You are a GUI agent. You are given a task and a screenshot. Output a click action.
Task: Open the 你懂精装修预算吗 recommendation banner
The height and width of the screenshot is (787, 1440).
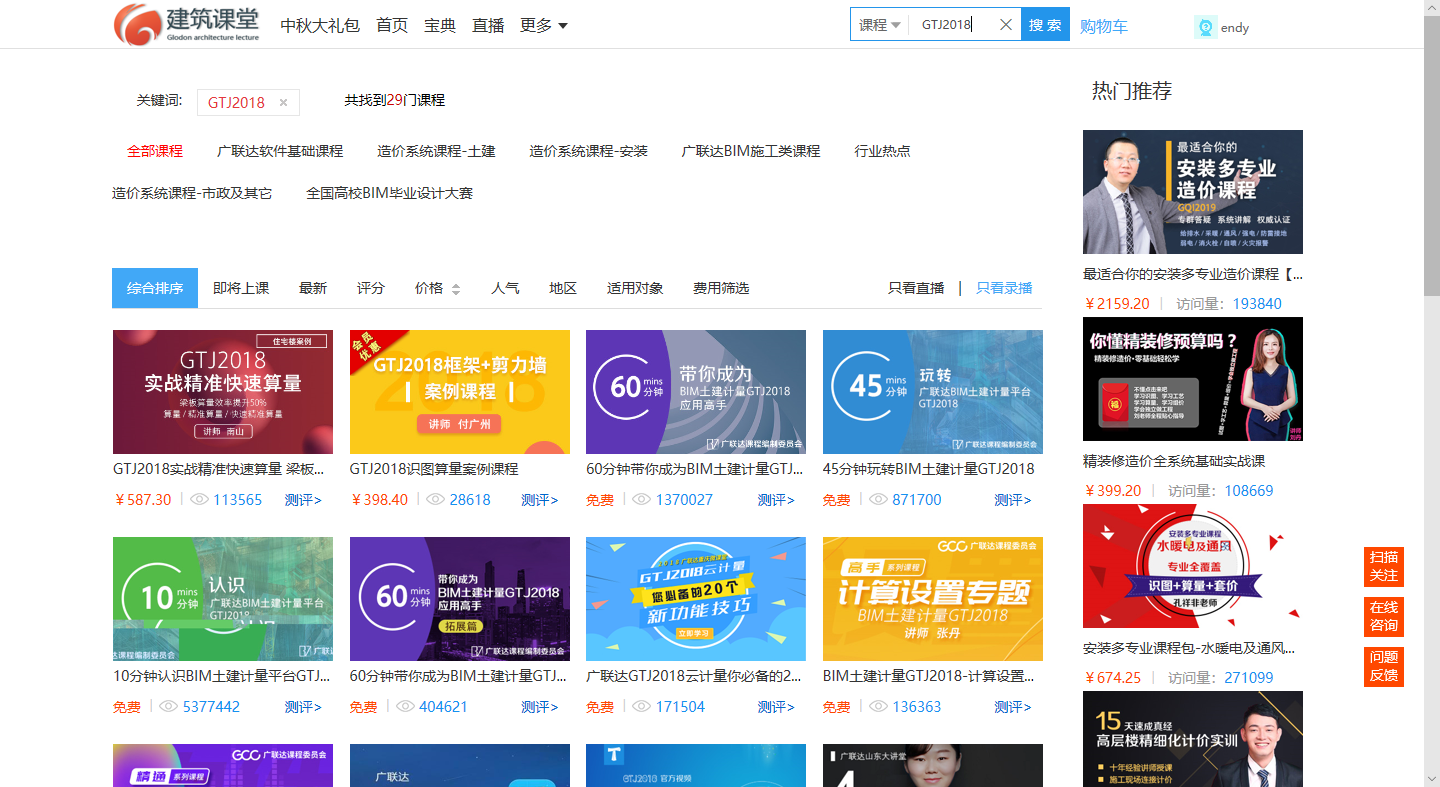(x=1193, y=379)
